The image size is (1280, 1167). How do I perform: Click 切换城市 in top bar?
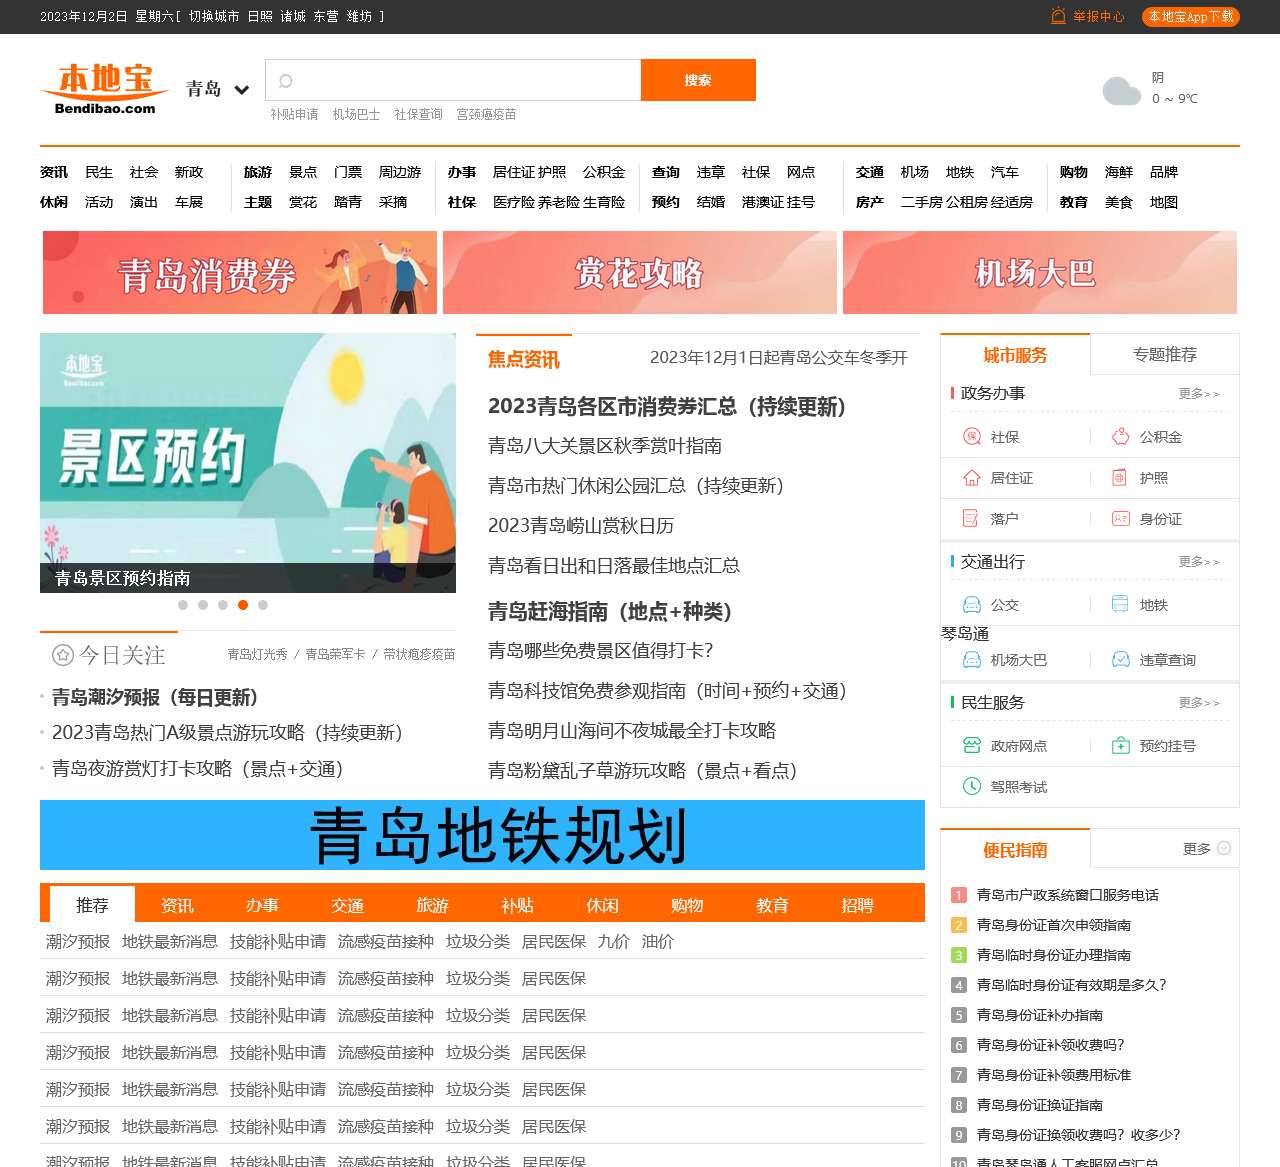tap(214, 17)
